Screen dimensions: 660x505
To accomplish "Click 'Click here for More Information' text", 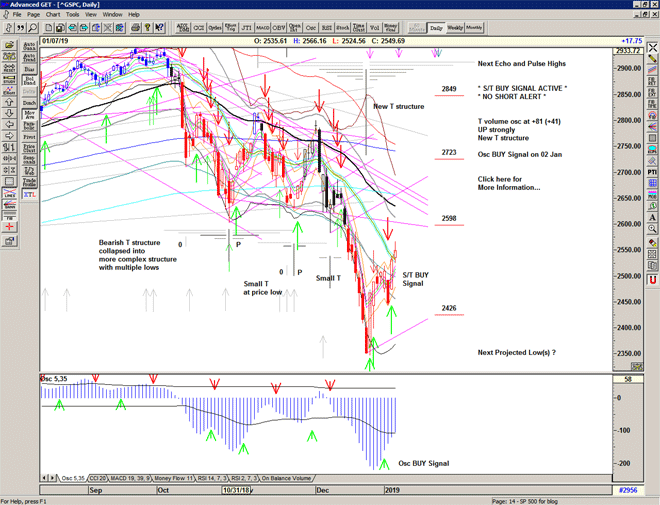I will click(x=509, y=183).
